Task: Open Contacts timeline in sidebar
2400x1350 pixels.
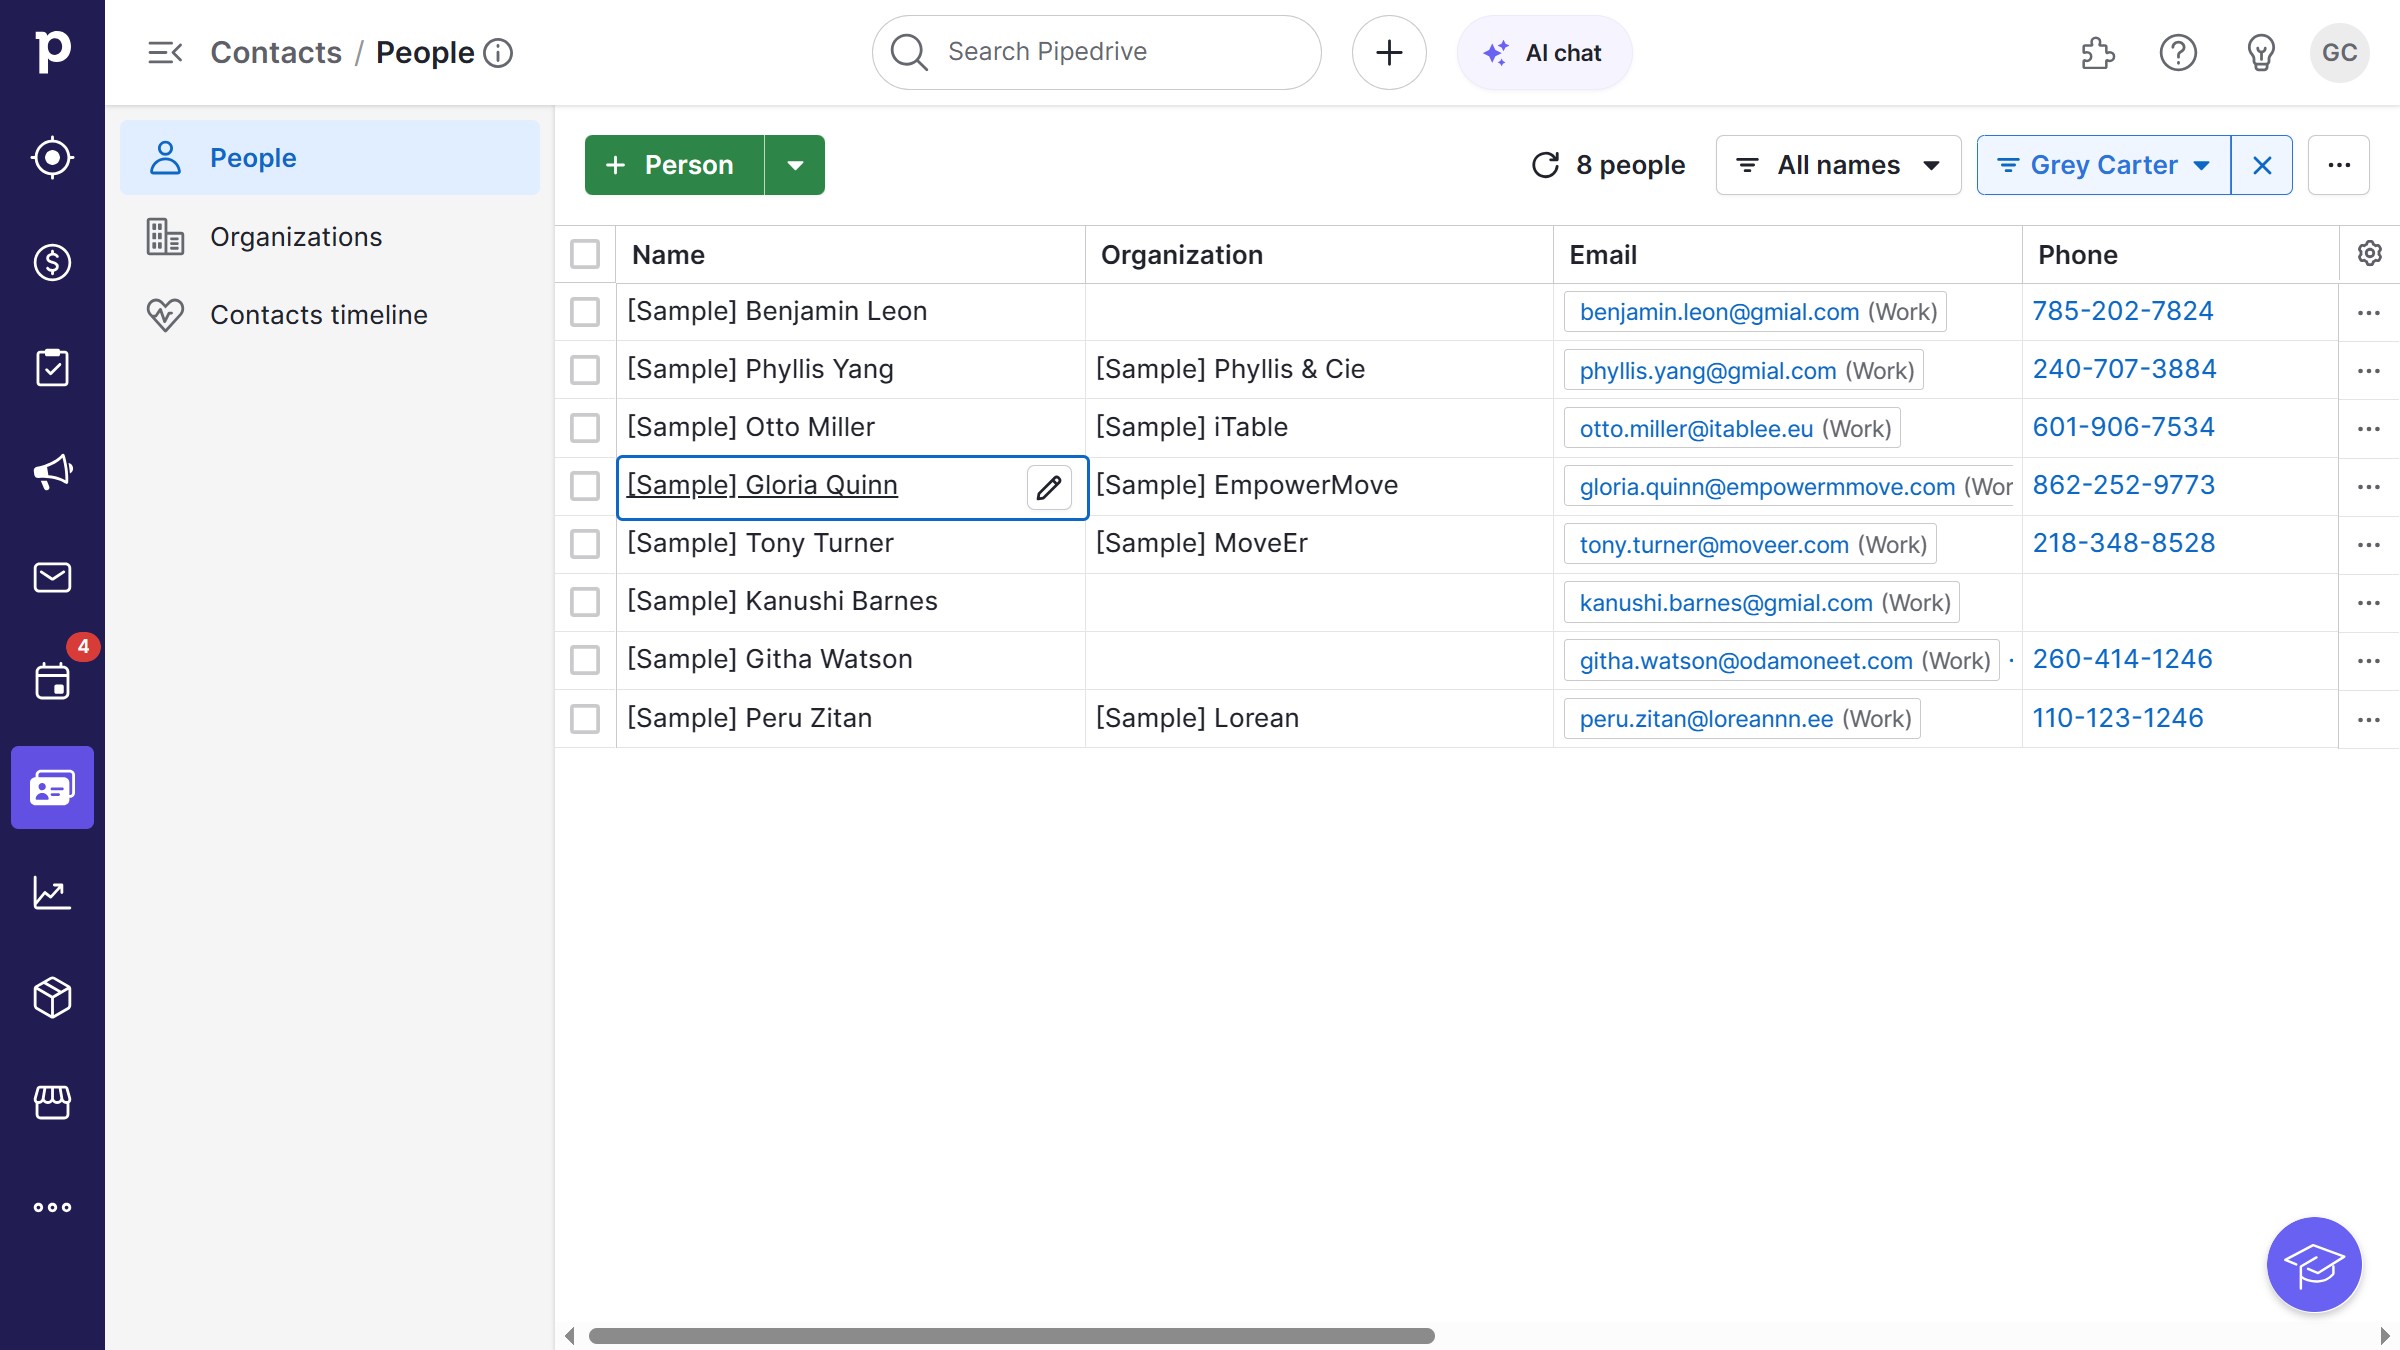Action: 330,315
